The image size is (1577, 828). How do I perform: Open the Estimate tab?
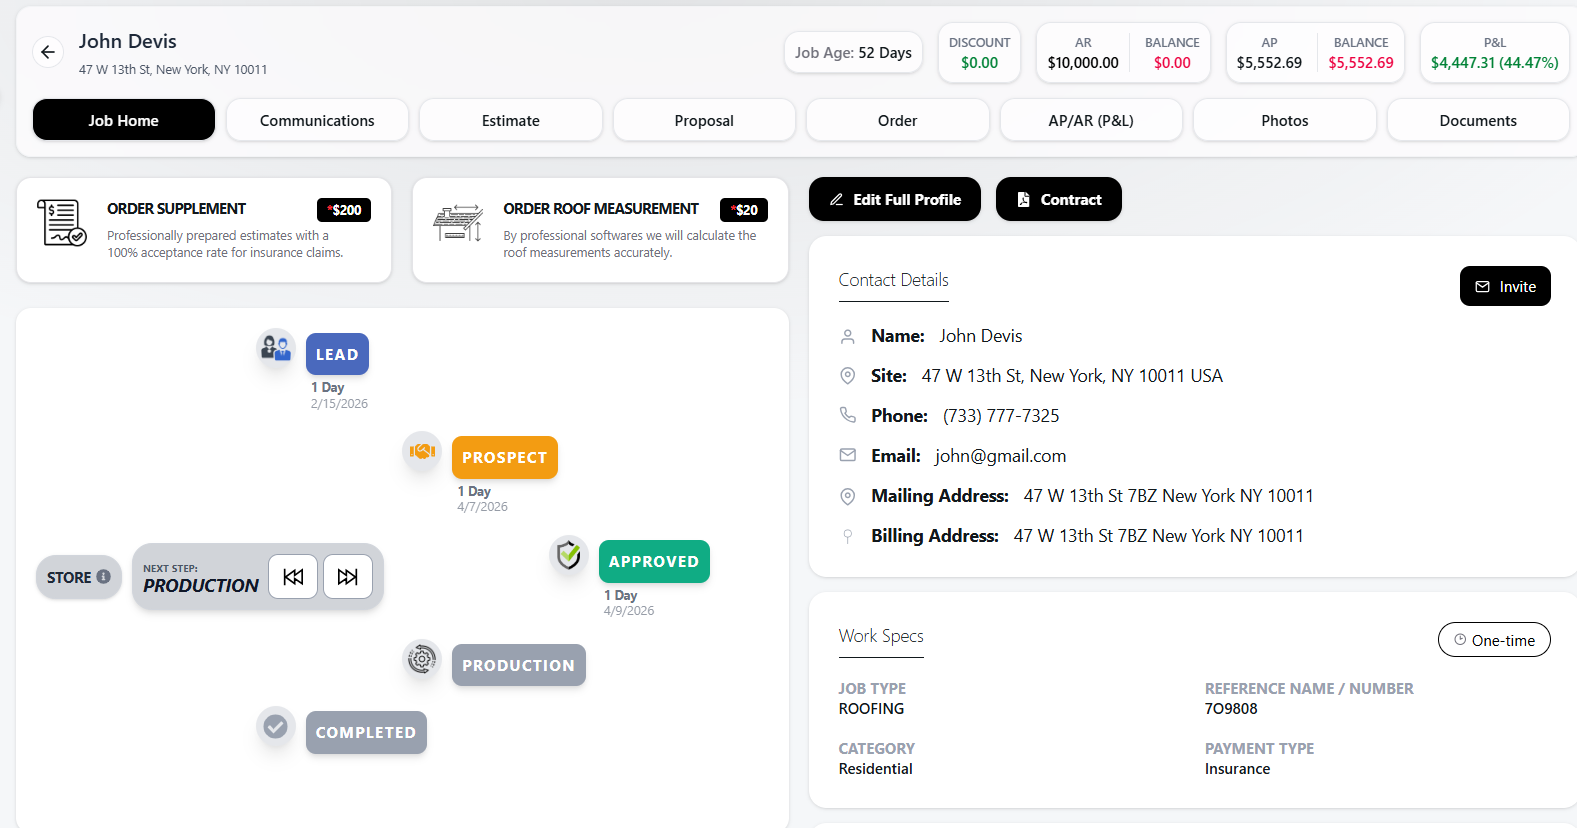pos(511,120)
